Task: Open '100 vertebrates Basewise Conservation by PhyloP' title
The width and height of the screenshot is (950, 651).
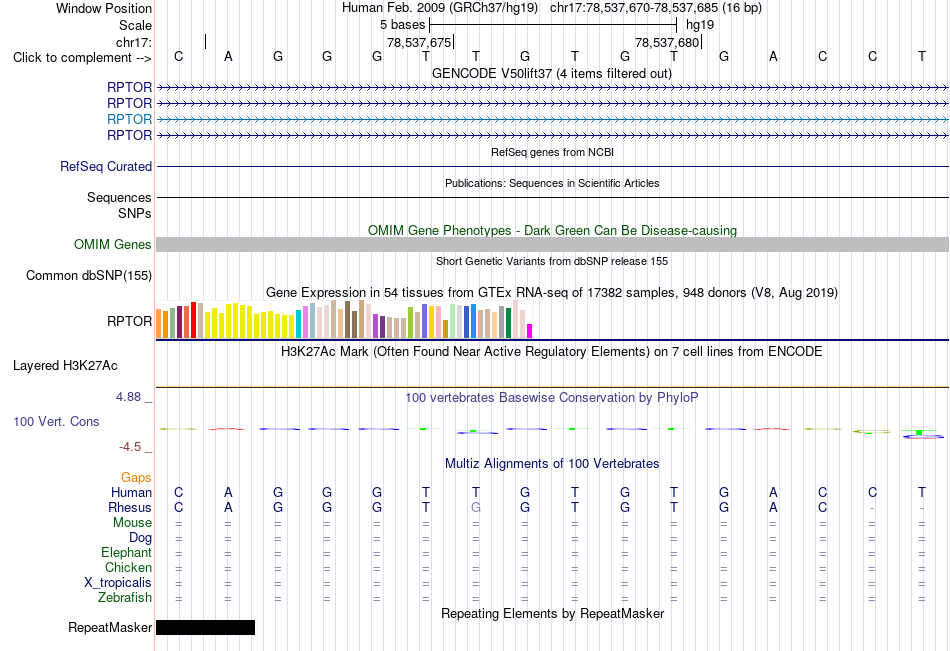Action: pyautogui.click(x=551, y=398)
